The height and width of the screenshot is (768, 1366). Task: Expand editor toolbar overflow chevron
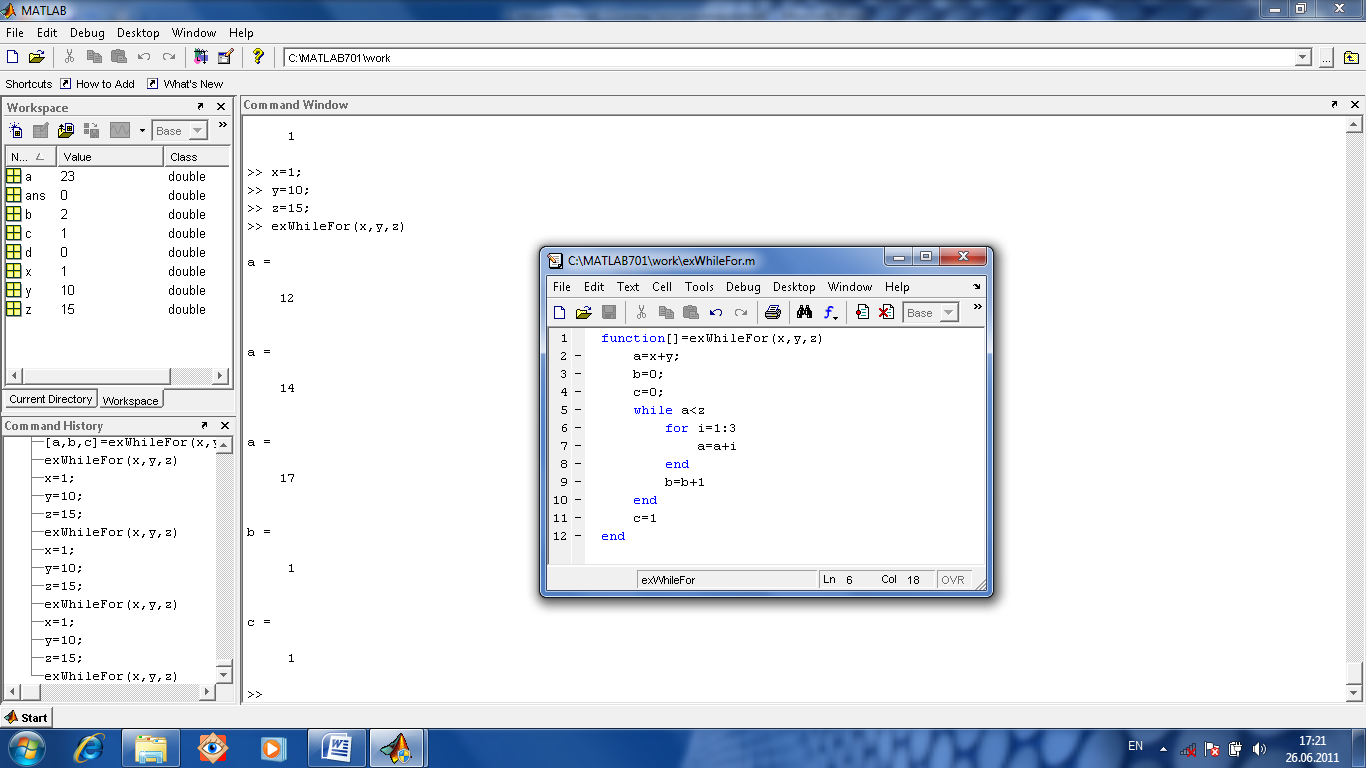point(977,308)
